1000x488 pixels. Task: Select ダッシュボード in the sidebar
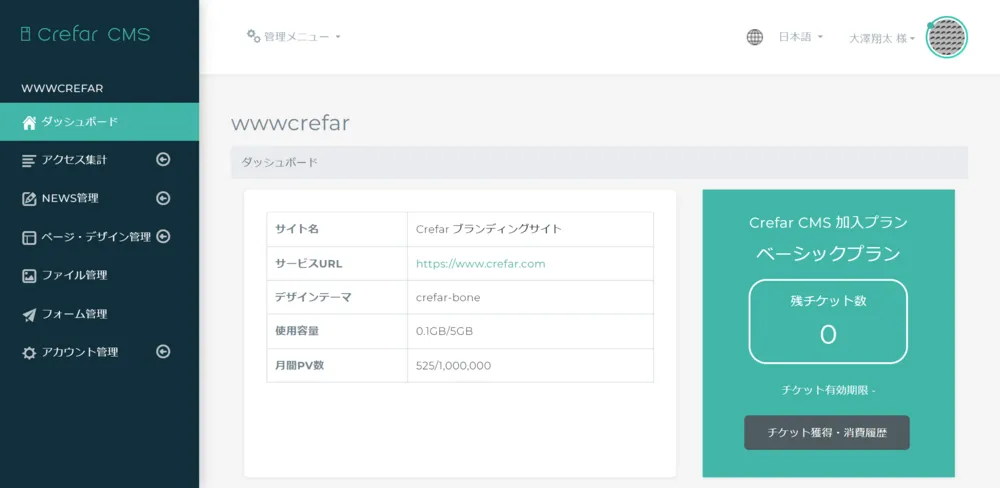click(99, 122)
